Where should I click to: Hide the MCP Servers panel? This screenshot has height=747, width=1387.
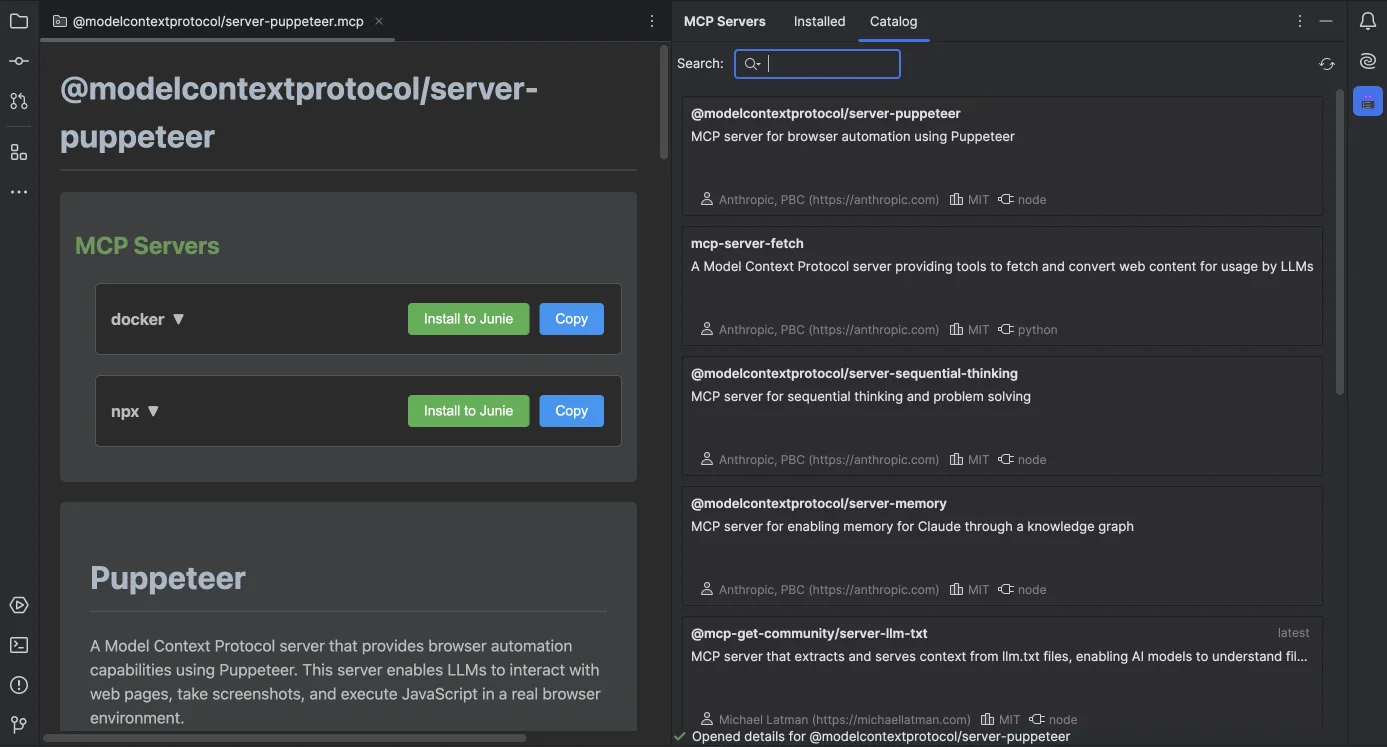point(1326,21)
